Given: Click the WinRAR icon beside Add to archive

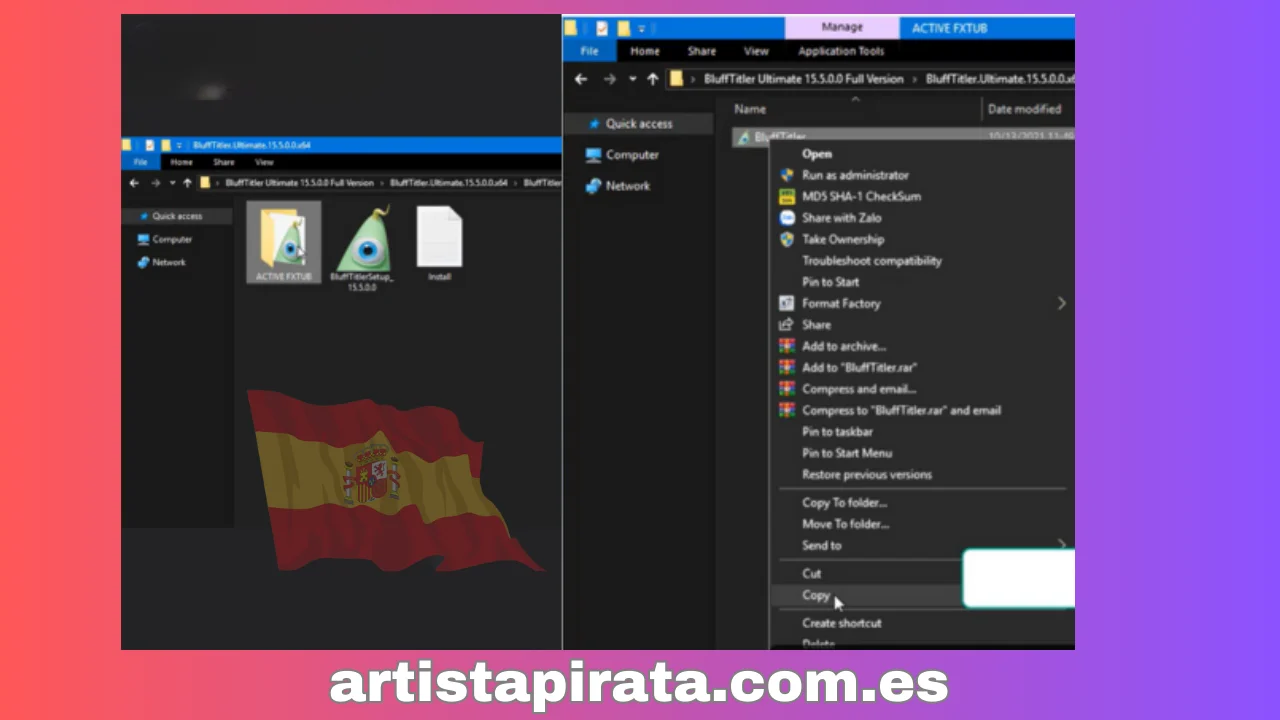Looking at the screenshot, I should coord(787,346).
